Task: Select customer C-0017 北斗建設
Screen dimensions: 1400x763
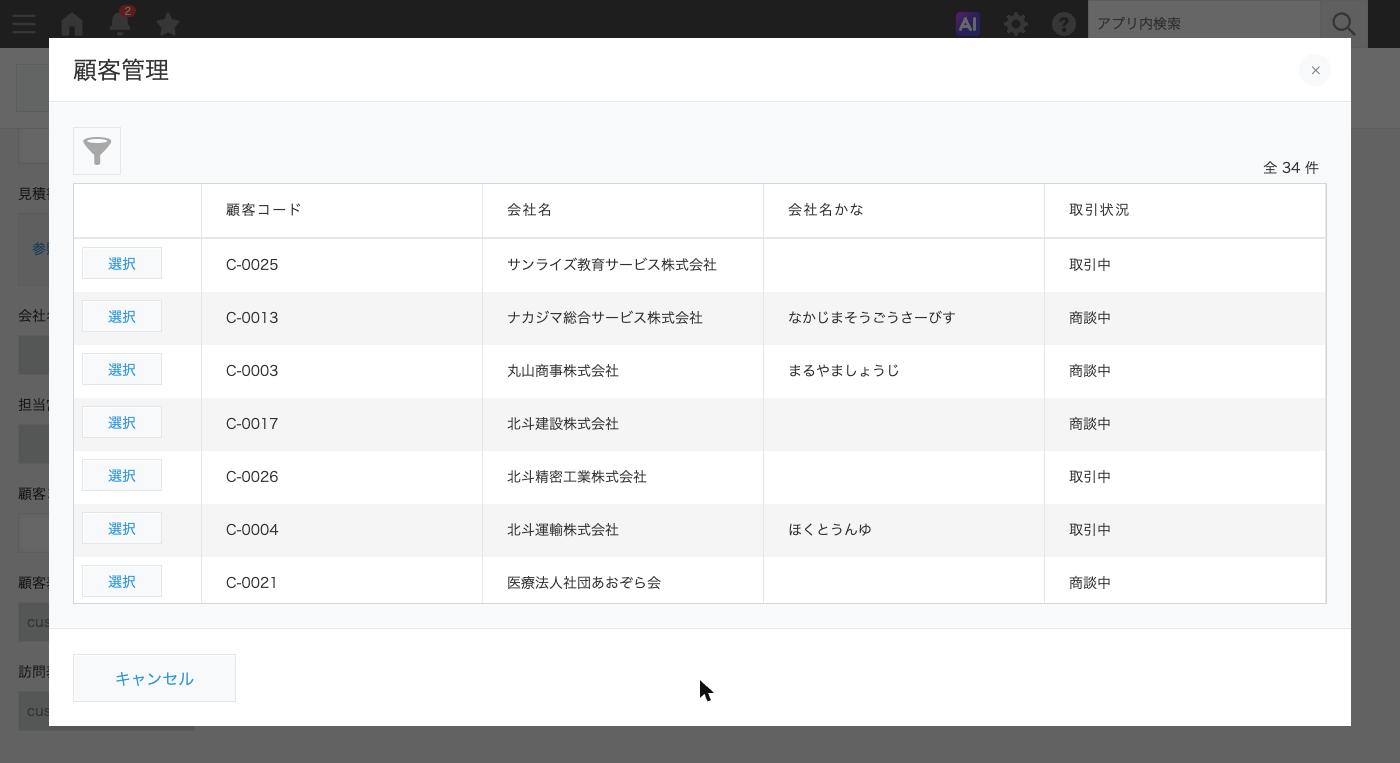Action: [122, 423]
